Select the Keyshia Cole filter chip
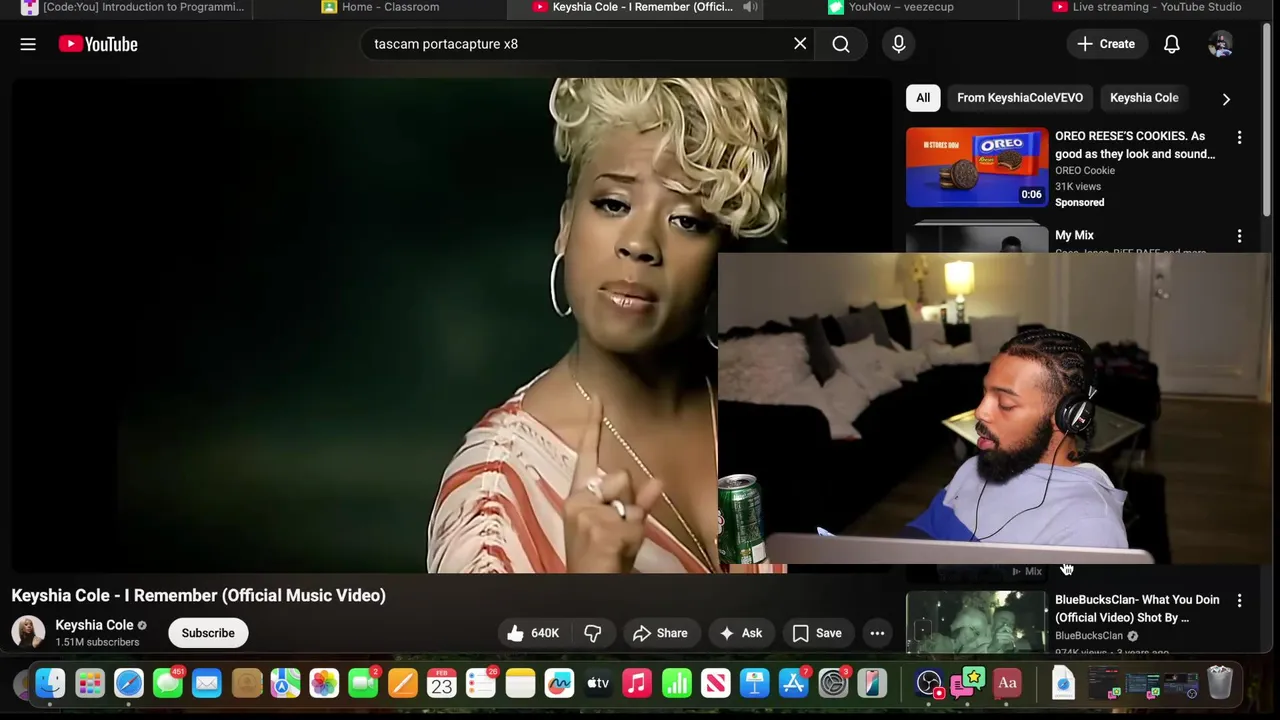Viewport: 1280px width, 720px height. click(x=1144, y=98)
